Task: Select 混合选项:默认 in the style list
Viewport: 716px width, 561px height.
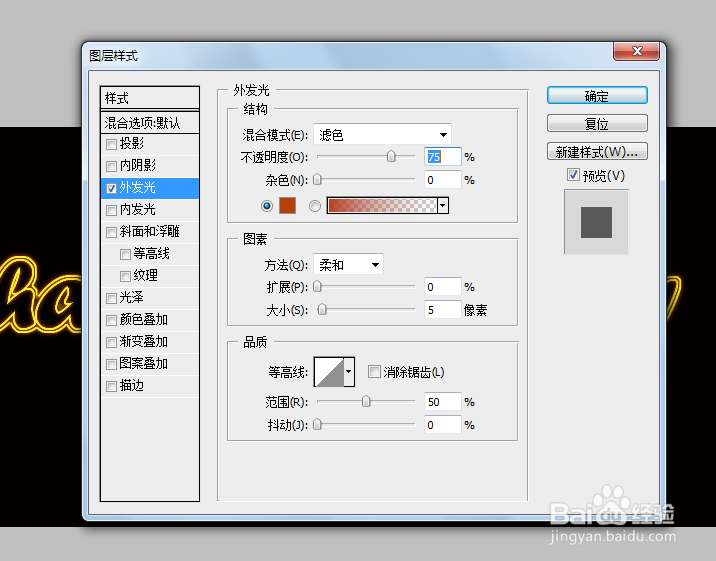Action: (x=150, y=122)
